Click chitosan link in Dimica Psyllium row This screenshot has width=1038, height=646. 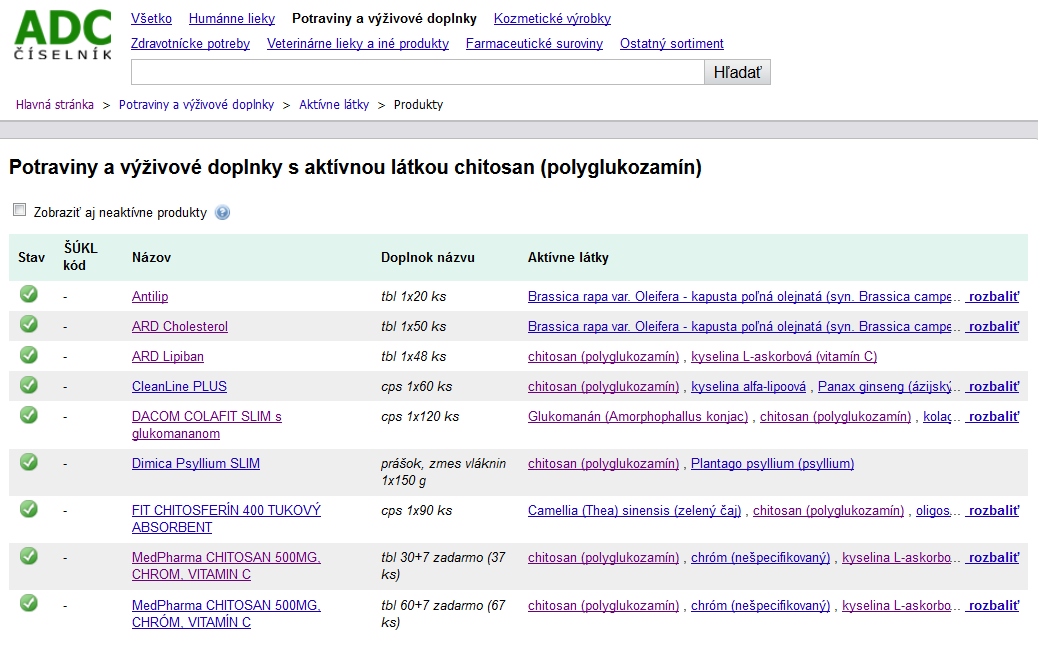[604, 463]
